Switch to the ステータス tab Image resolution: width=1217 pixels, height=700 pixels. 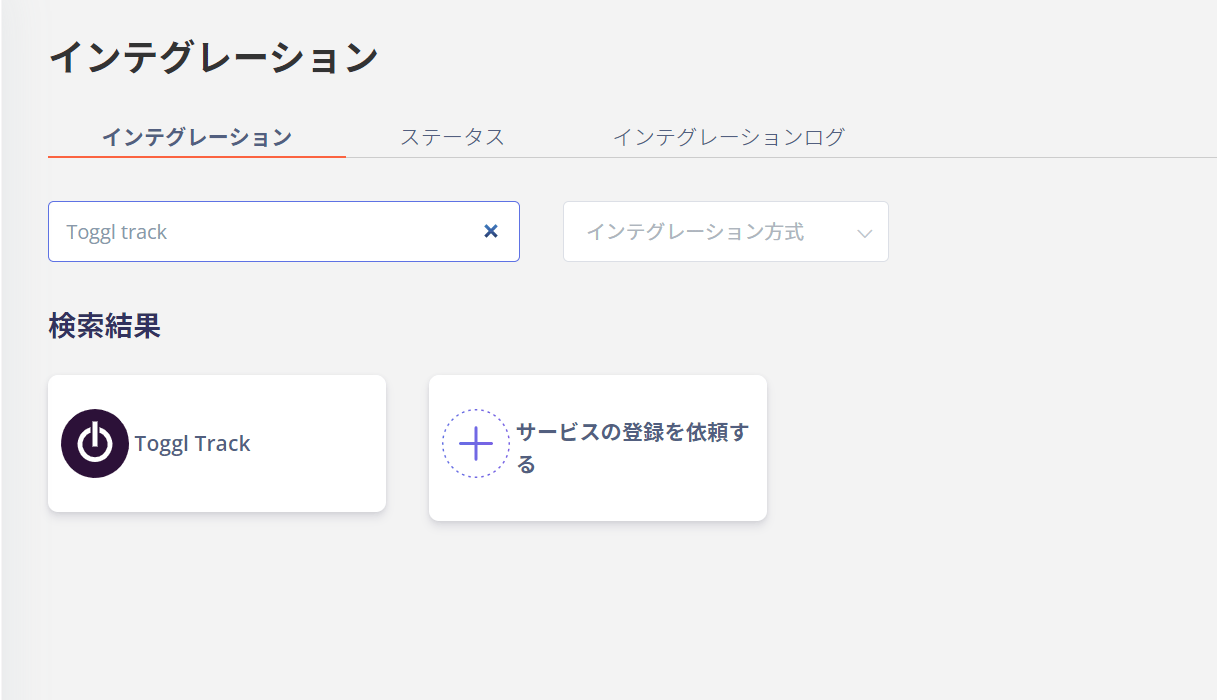tap(452, 137)
